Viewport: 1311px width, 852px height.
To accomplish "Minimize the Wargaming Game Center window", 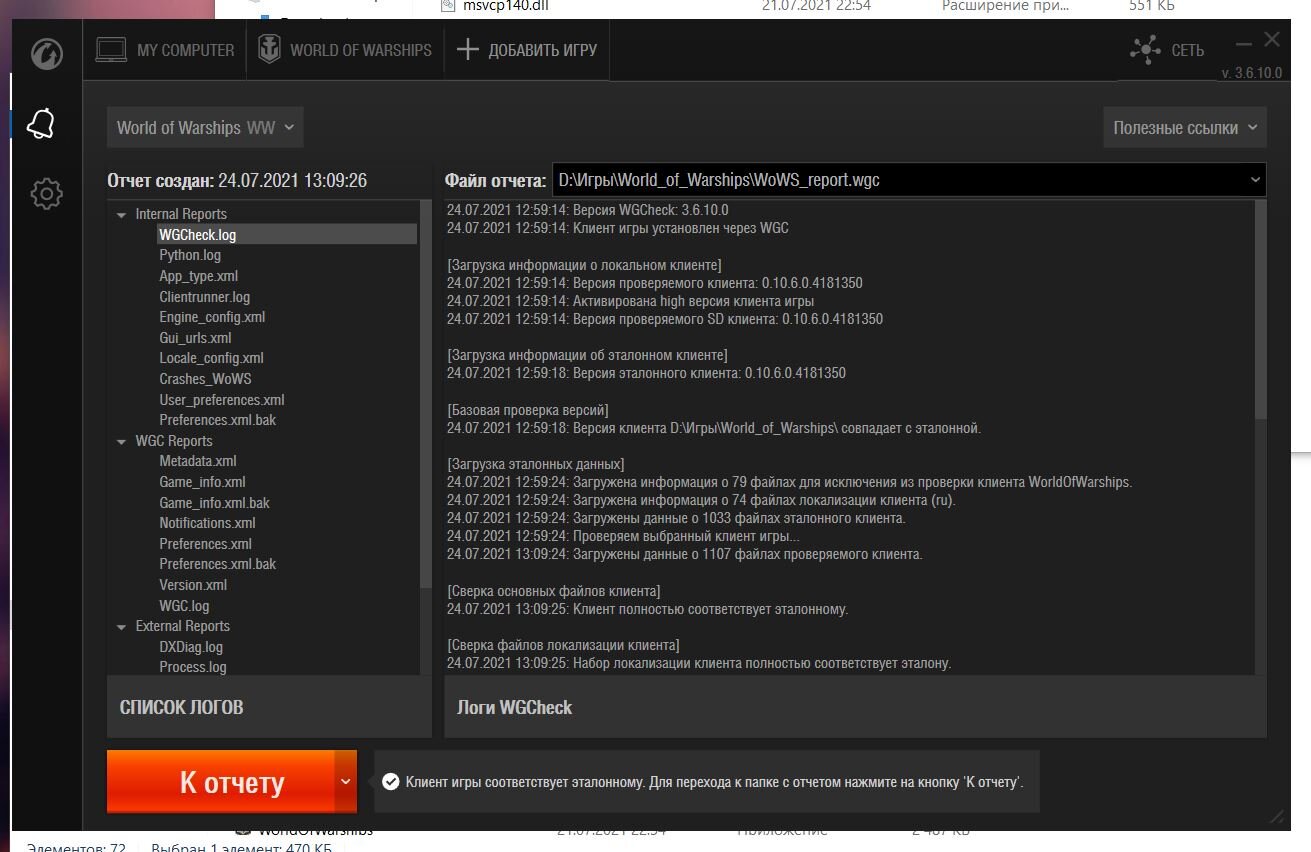I will [1243, 43].
